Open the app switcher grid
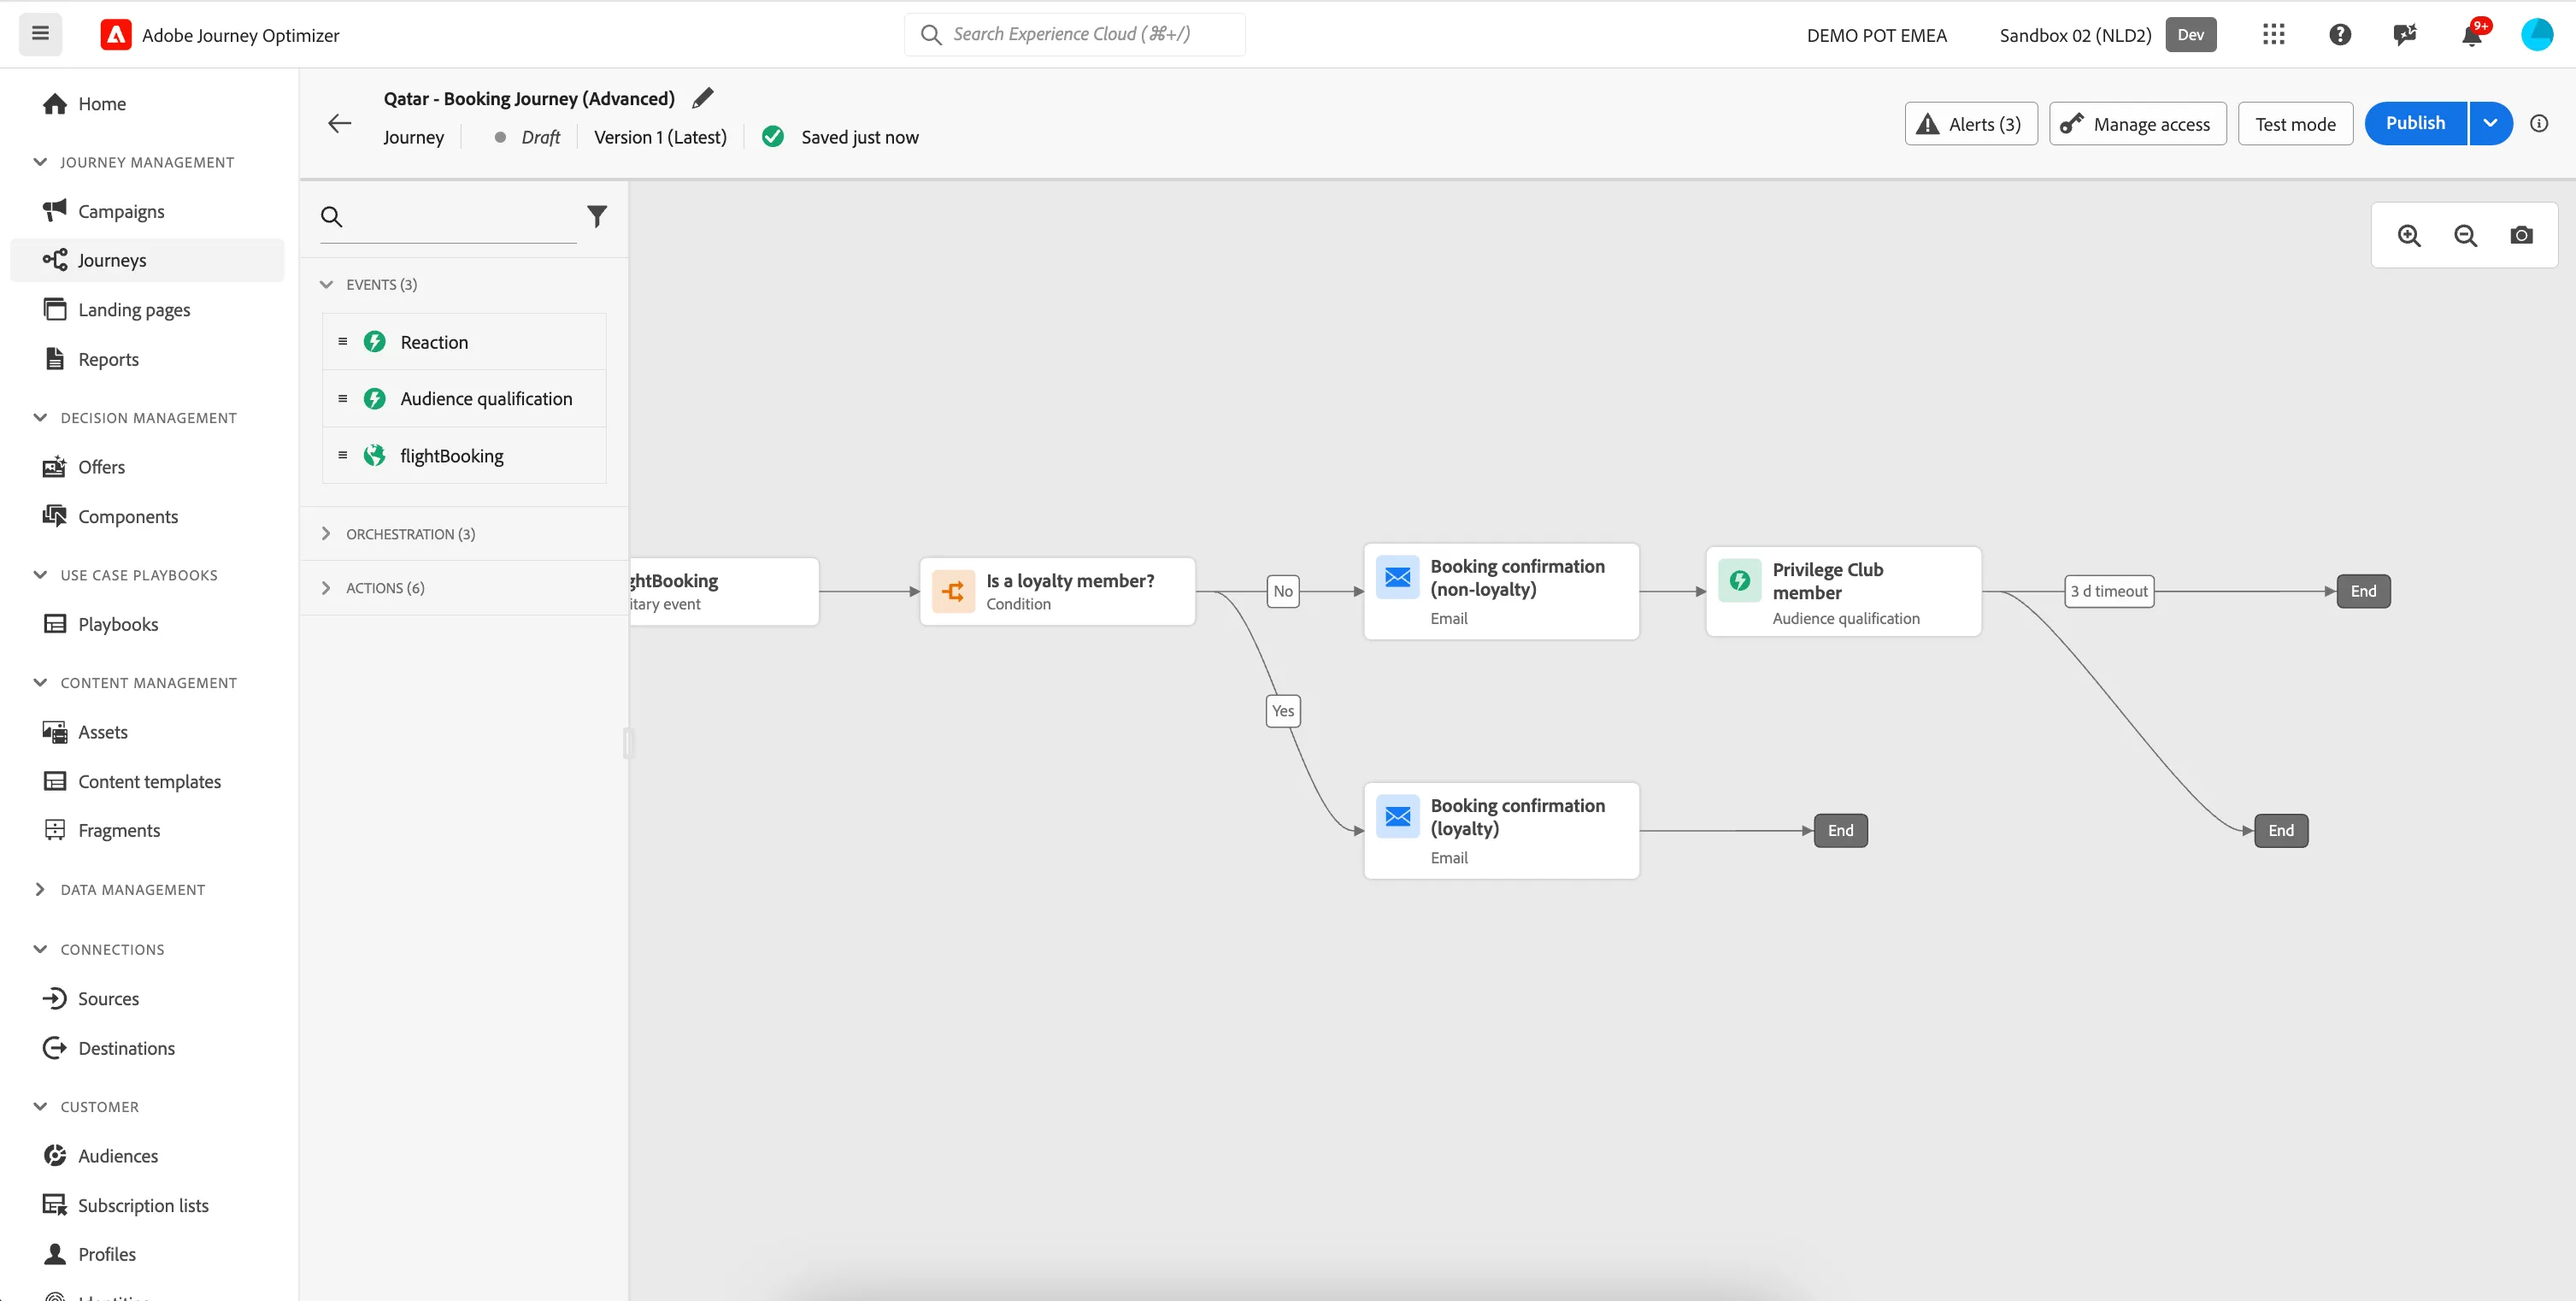The height and width of the screenshot is (1301, 2576). (x=2273, y=35)
